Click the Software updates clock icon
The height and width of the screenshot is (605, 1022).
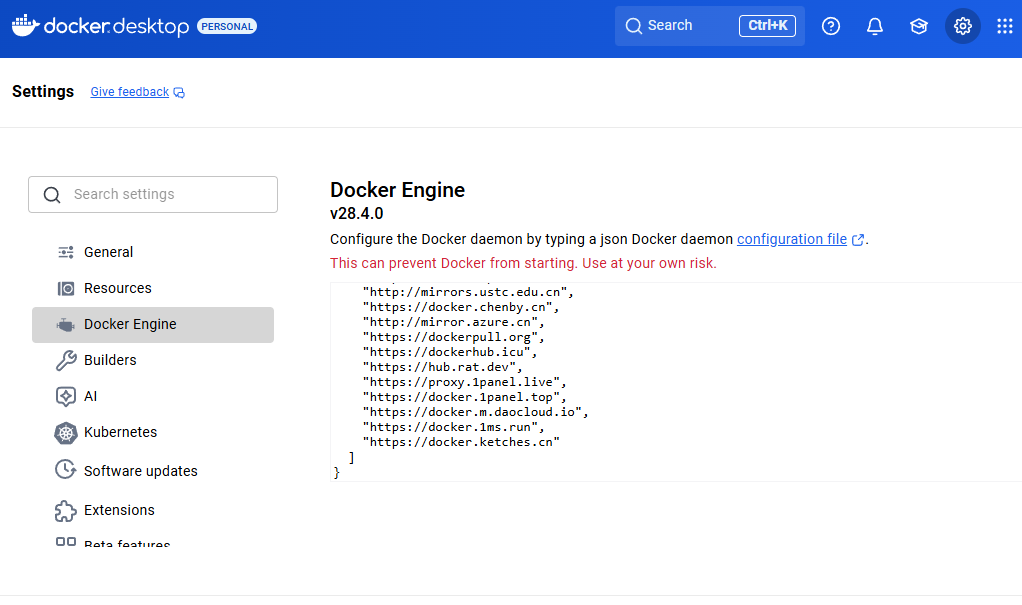coord(65,469)
